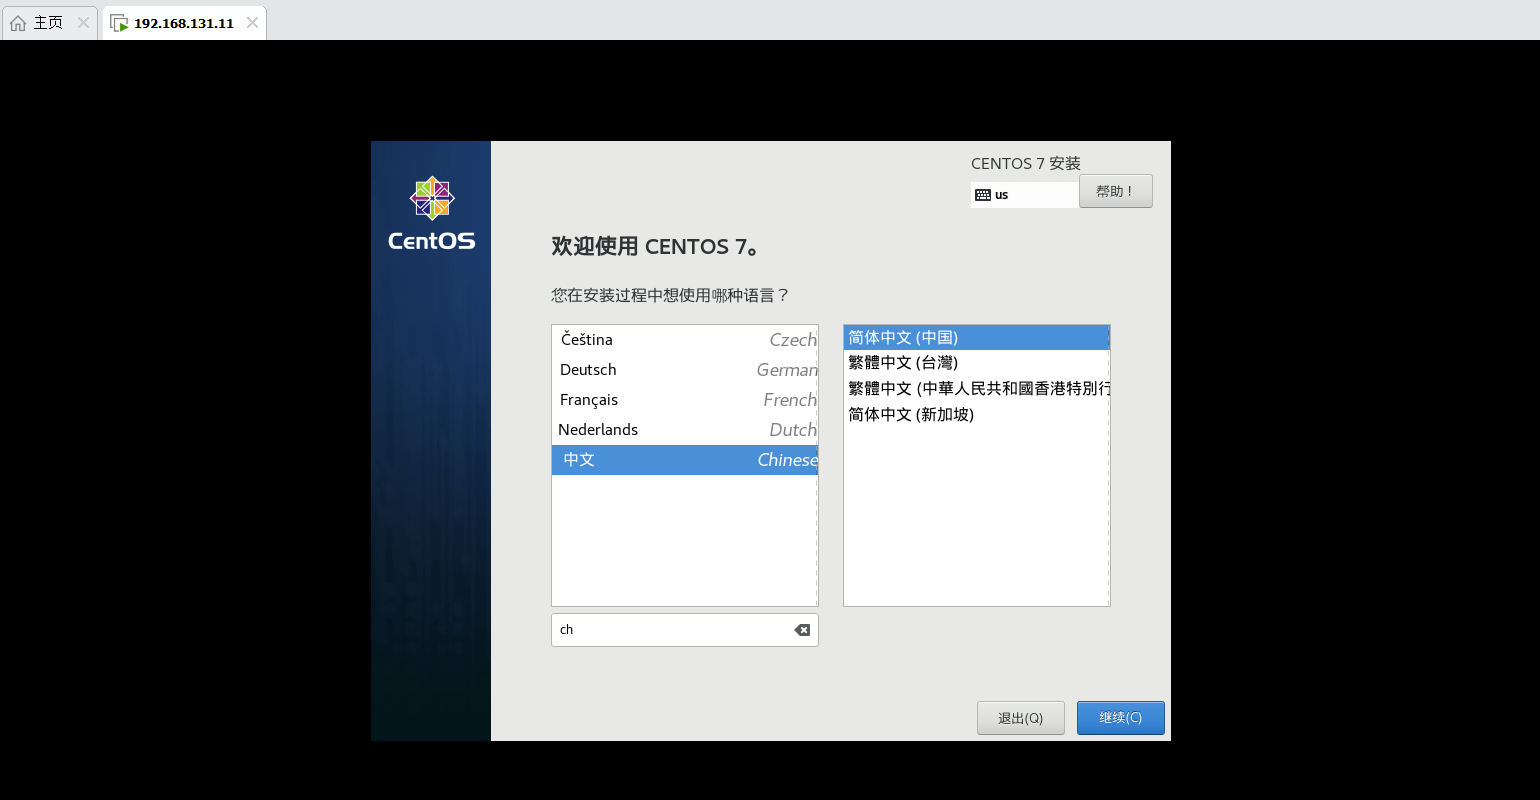Click the VM icon on 192.168.131.11 tab

point(119,23)
